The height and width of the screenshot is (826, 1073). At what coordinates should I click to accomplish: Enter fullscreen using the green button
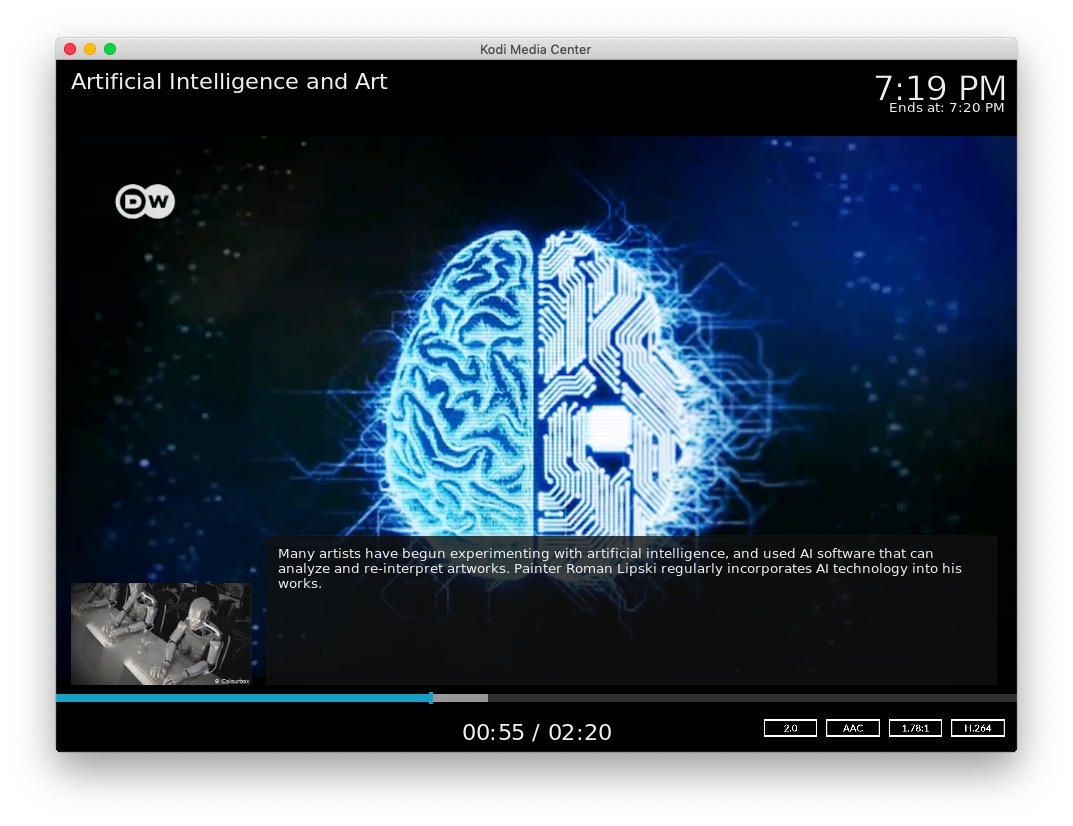pyautogui.click(x=110, y=49)
